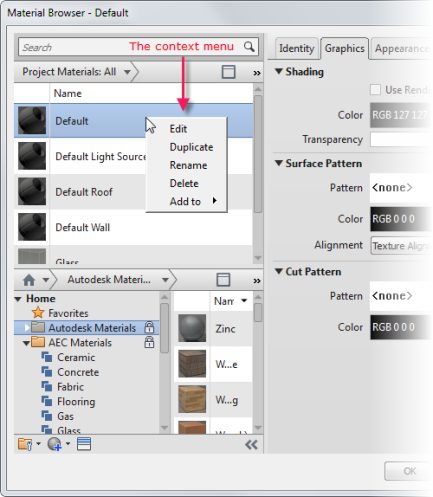This screenshot has width=433, height=497.
Task: Open the asset browser list icon
Action: [84, 444]
